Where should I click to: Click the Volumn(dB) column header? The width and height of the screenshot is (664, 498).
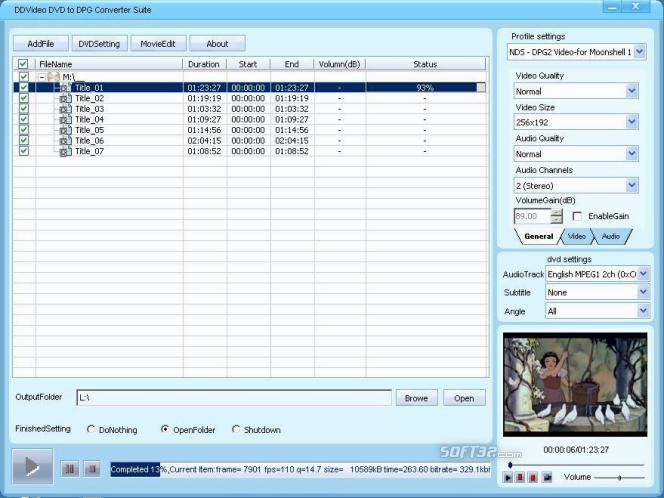339,64
